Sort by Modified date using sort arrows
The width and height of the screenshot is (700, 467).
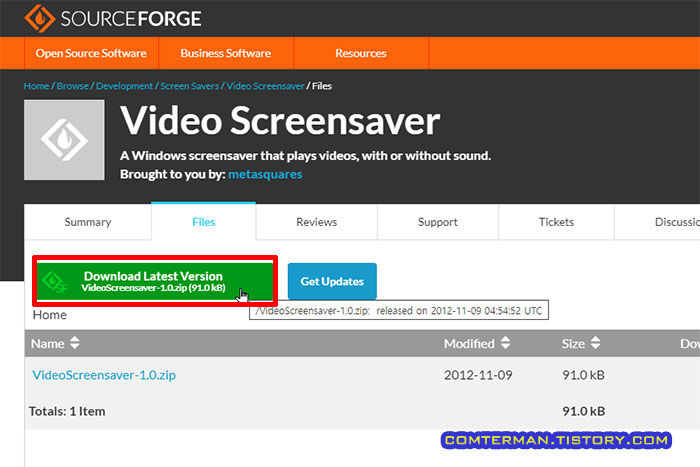pos(505,343)
